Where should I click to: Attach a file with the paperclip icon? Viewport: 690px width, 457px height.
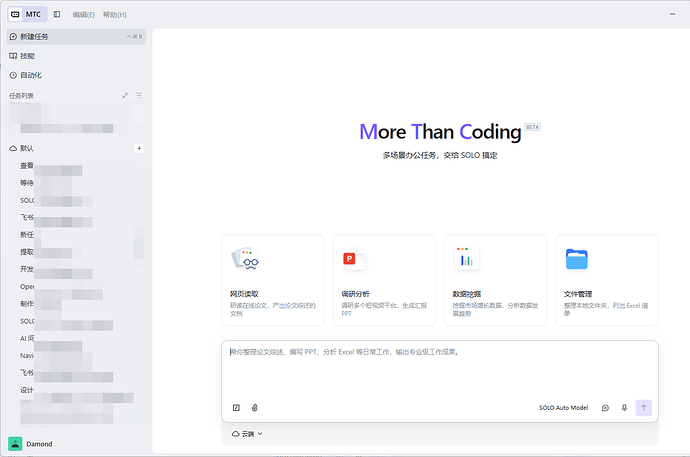tap(254, 408)
